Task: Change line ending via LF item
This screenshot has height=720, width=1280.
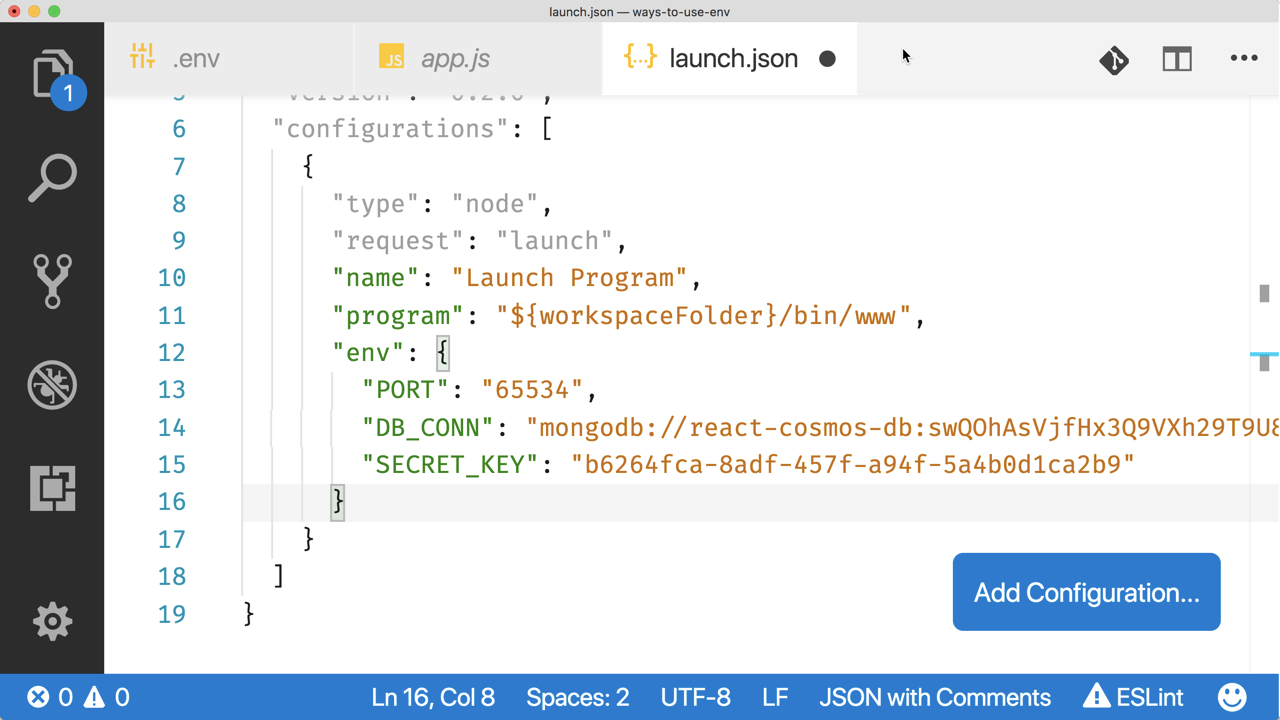Action: tap(775, 697)
